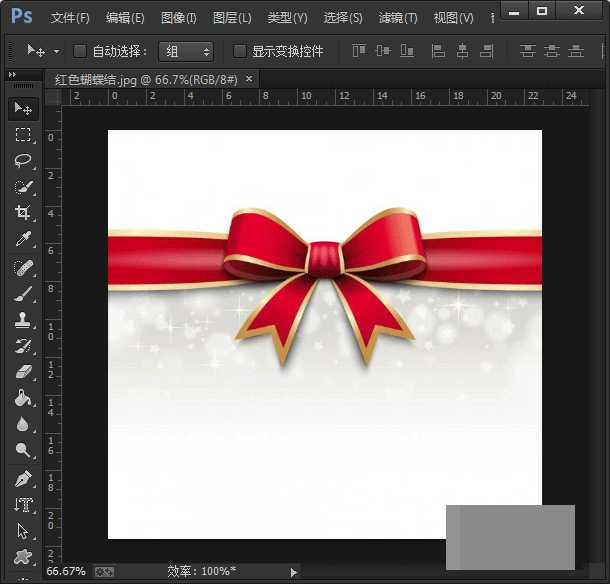Screen dimensions: 610x584
Task: Open the 组 auto-select dropdown
Action: click(186, 51)
